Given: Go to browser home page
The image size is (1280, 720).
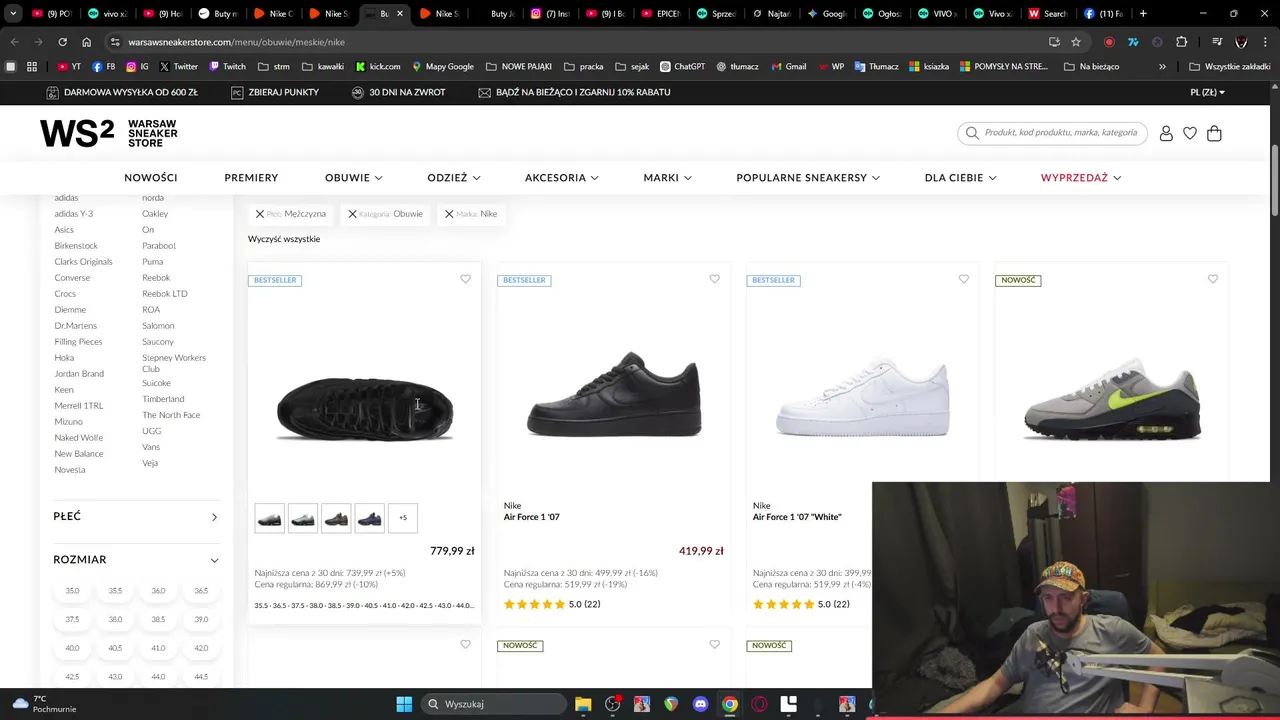Looking at the screenshot, I should point(86,42).
